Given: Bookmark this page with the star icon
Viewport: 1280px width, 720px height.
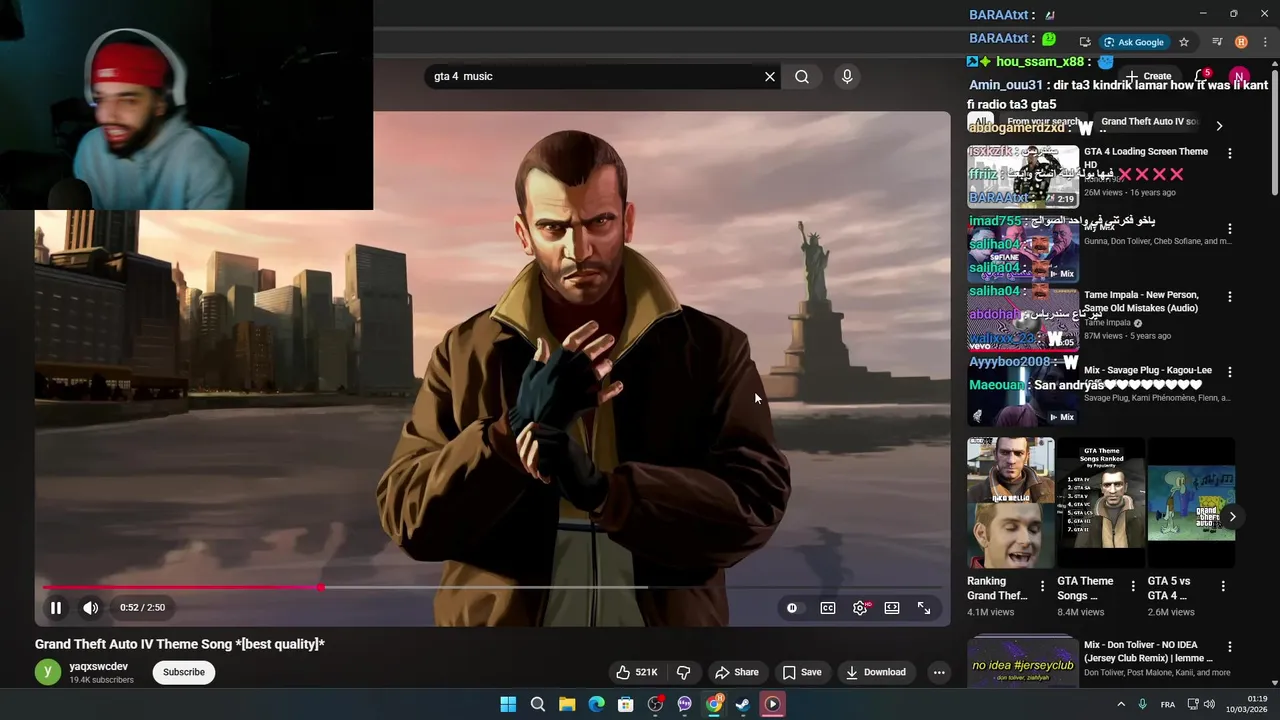Looking at the screenshot, I should point(1184,42).
